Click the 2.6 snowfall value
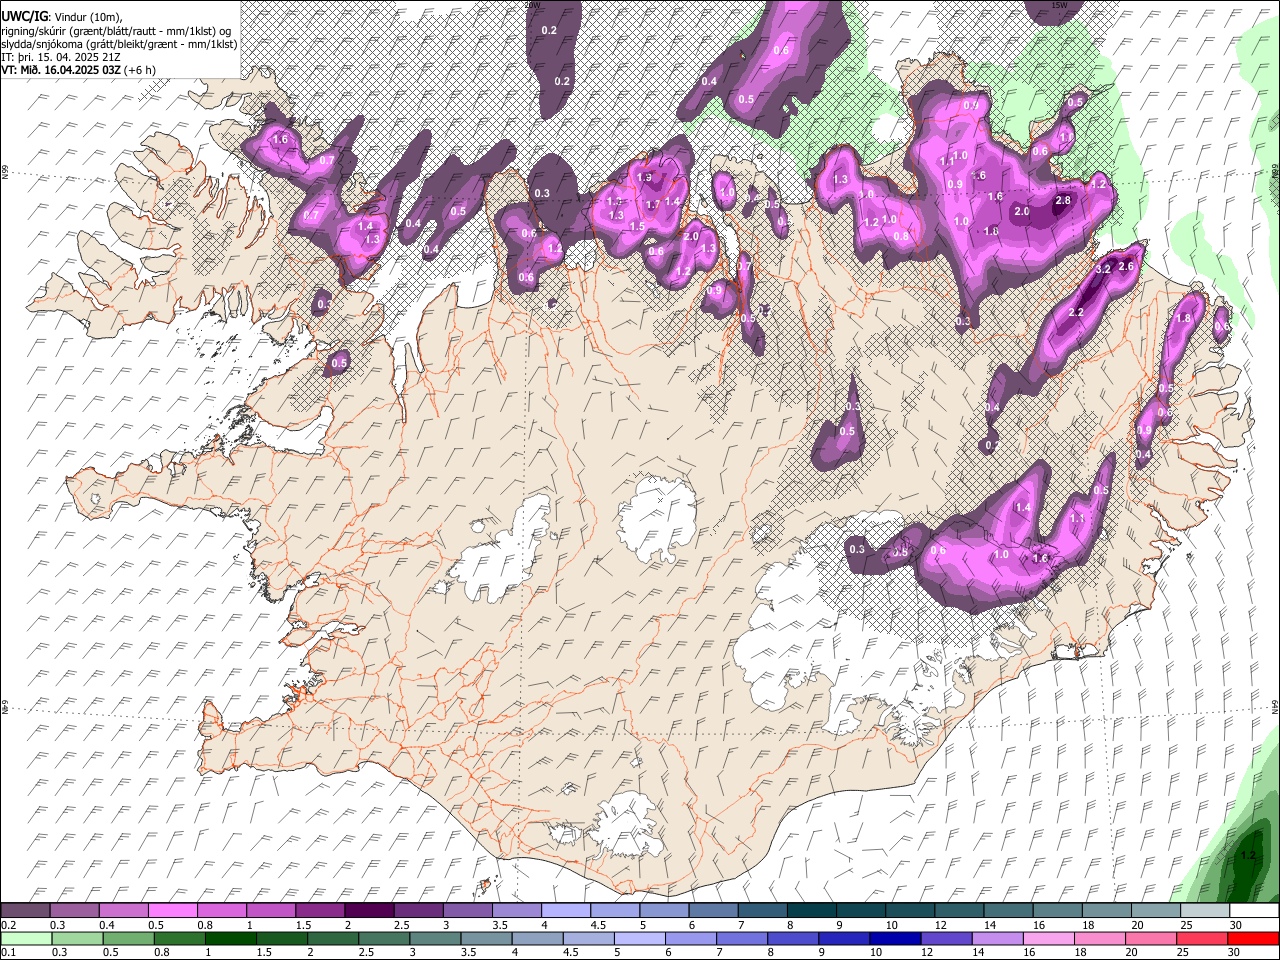This screenshot has width=1280, height=960. pyautogui.click(x=1125, y=266)
